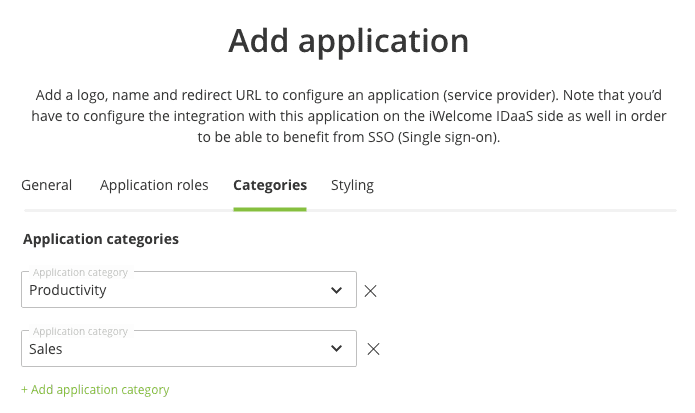Click the green underline below Categories tab

pyautogui.click(x=269, y=208)
